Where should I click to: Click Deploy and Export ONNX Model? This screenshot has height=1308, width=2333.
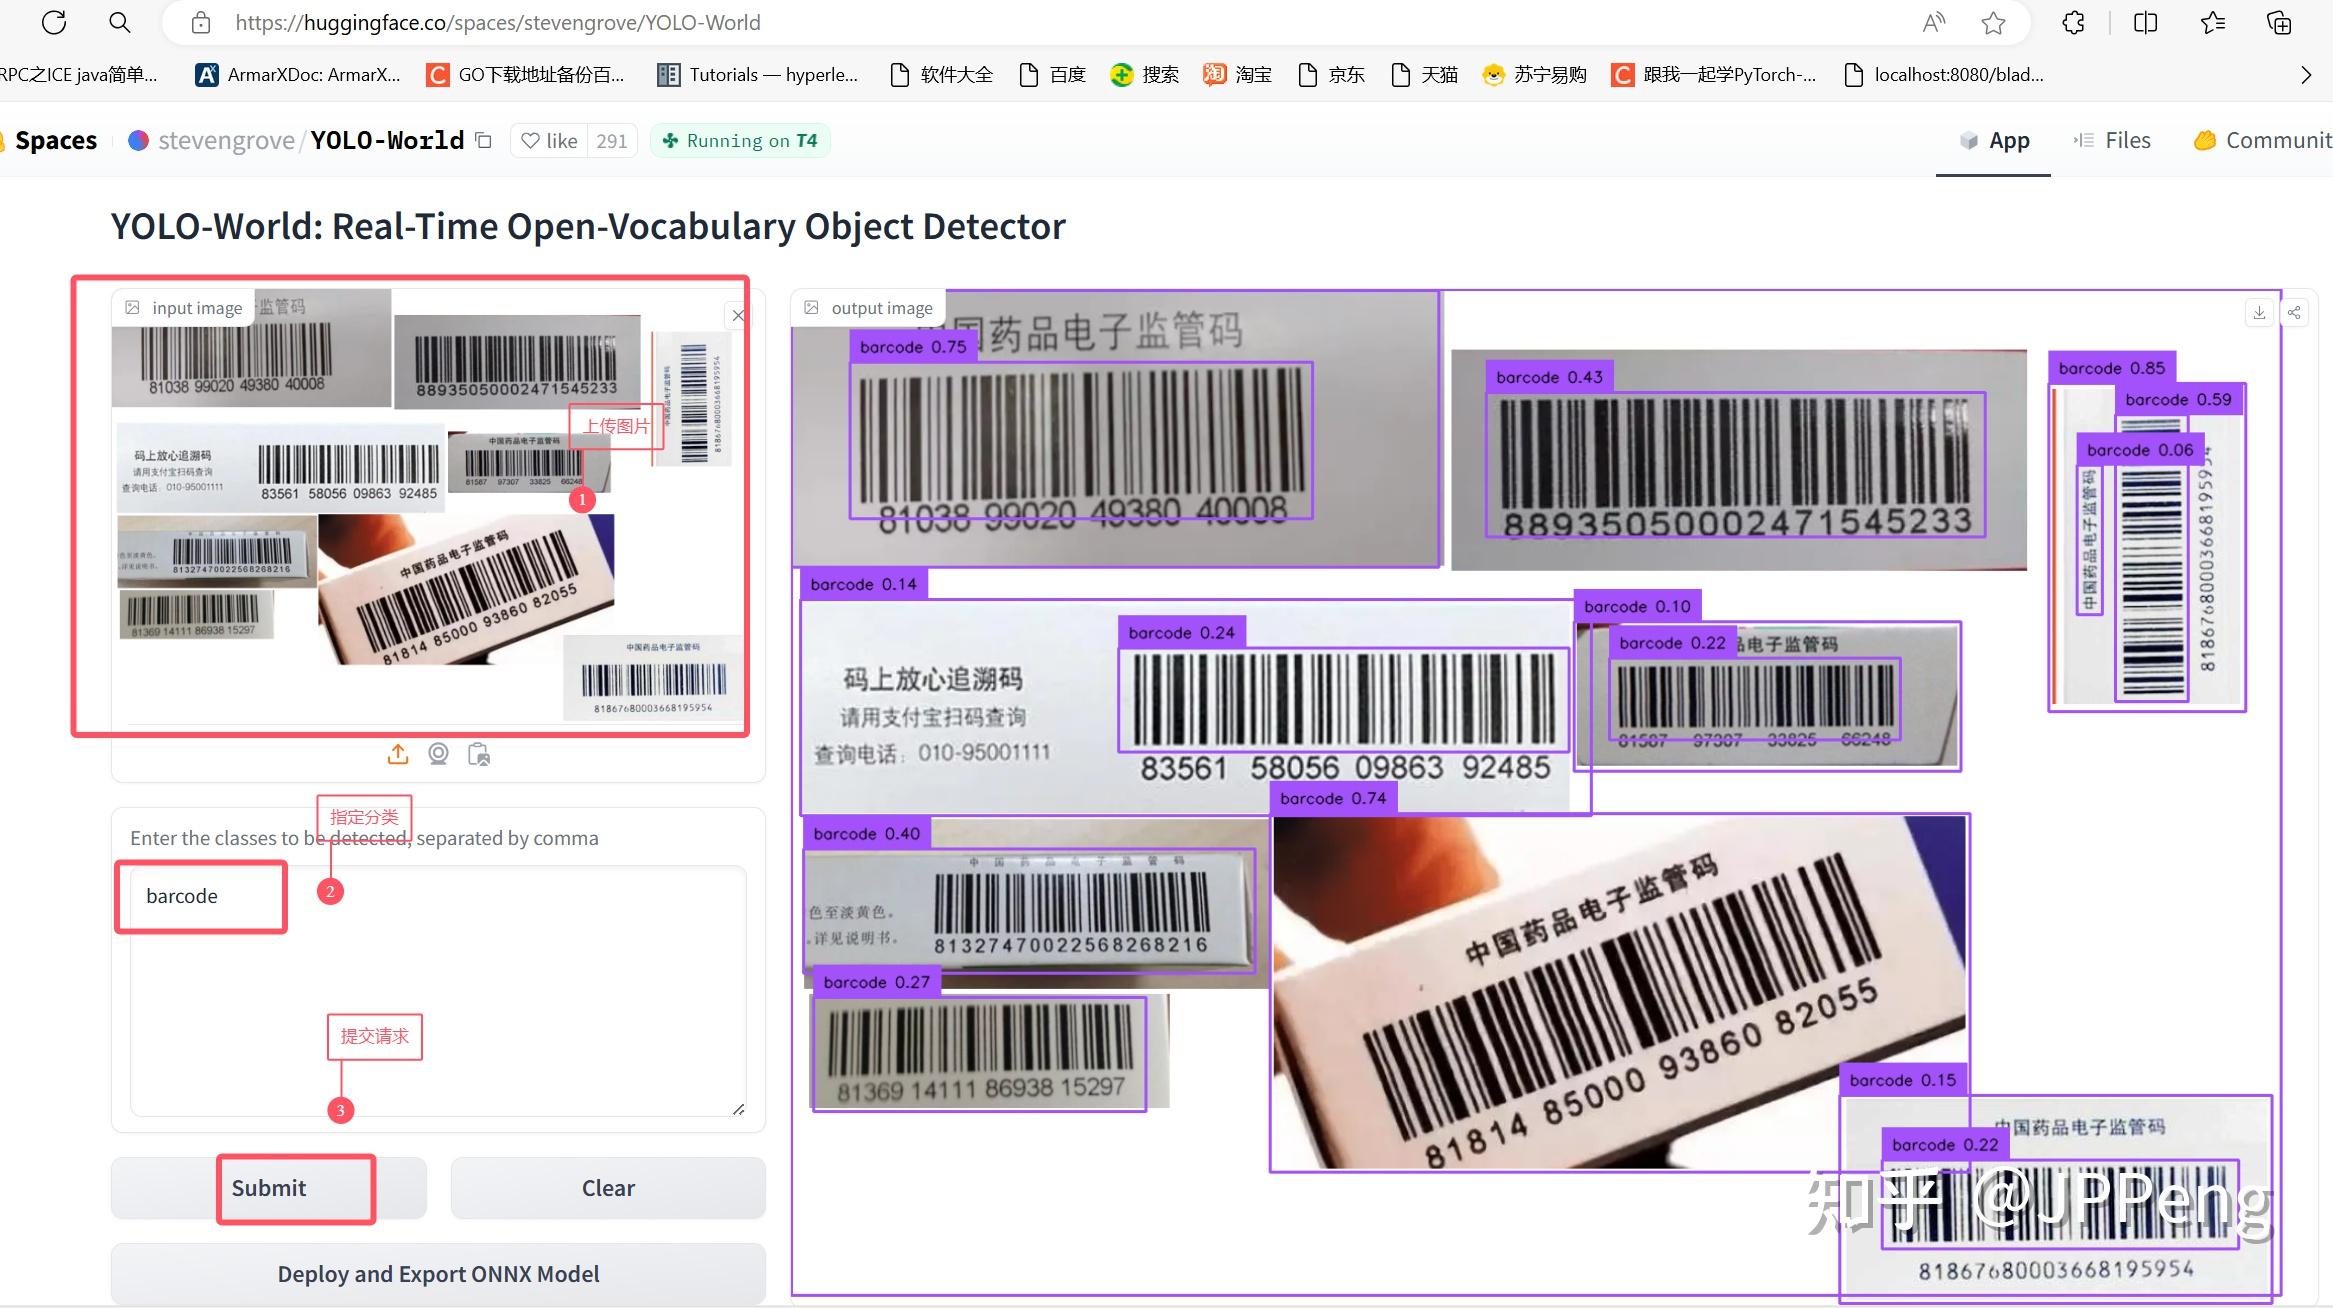[438, 1273]
